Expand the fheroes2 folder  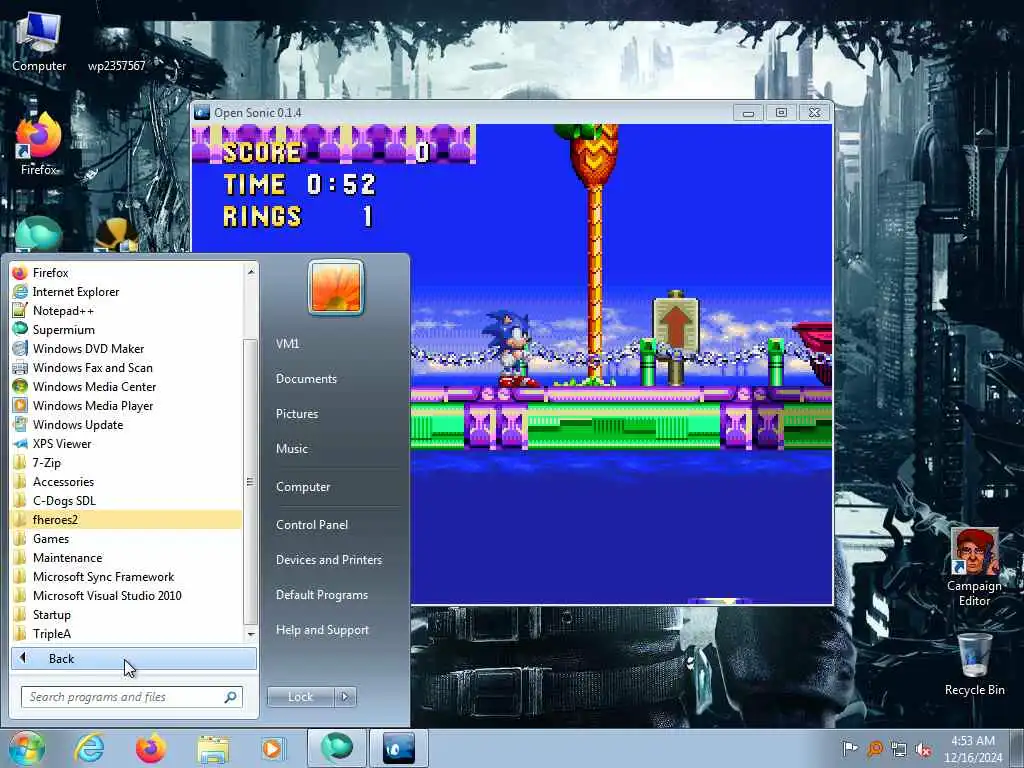point(126,519)
